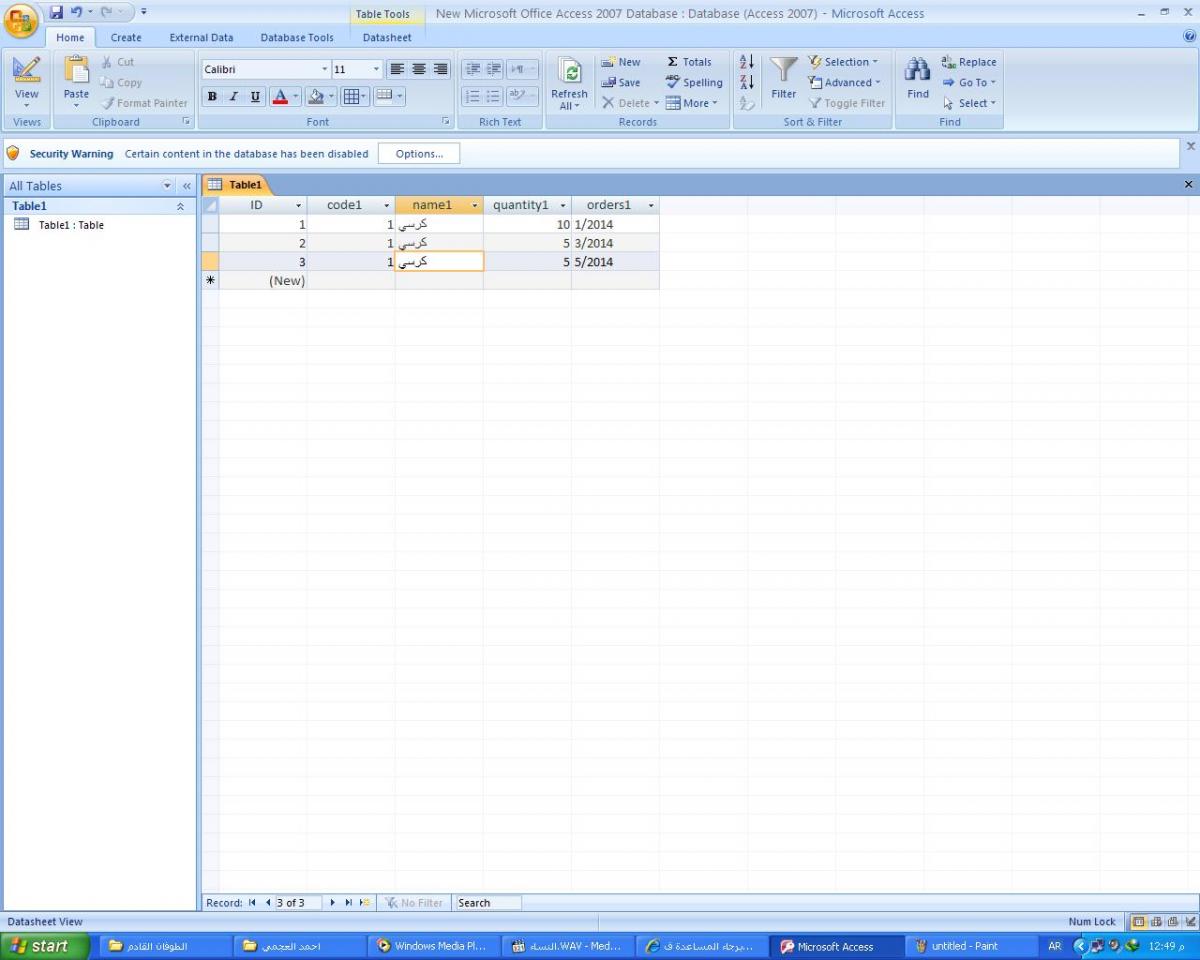The image size is (1200, 960).
Task: Click Totals sigma icon in Records
Action: pyautogui.click(x=673, y=62)
